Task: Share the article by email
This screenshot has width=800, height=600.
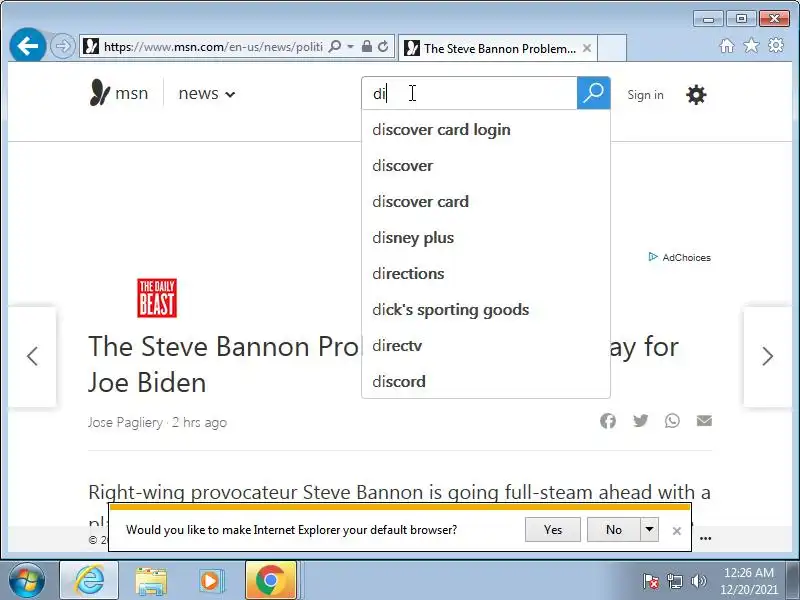Action: click(704, 420)
